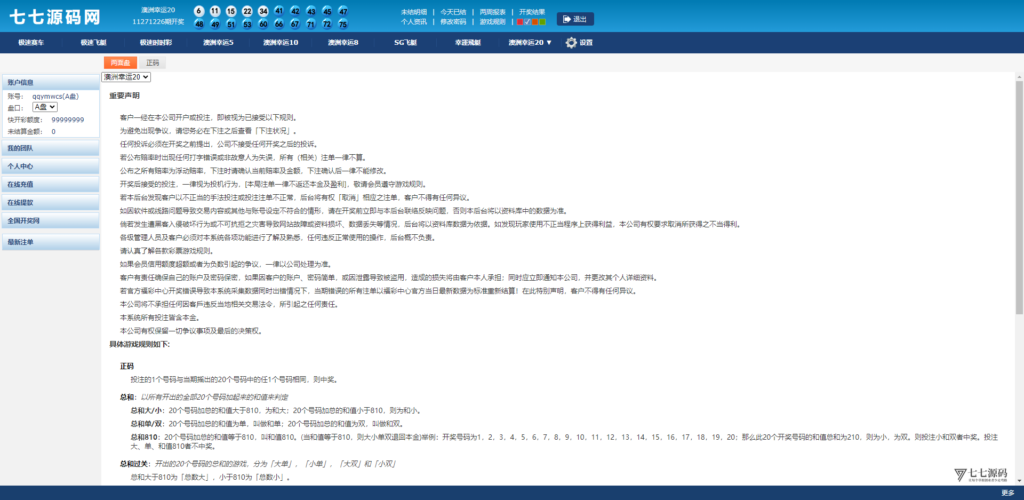The image size is (1024, 500).
Task: Click blue ball number 42
Action: click(295, 12)
